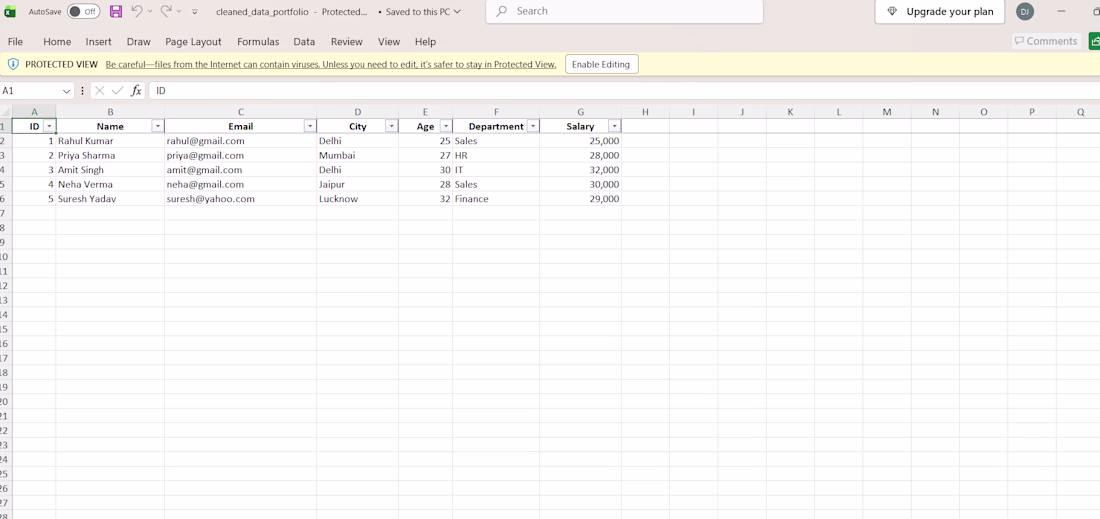
Task: Select the Department cell 'HR'
Action: pos(496,156)
